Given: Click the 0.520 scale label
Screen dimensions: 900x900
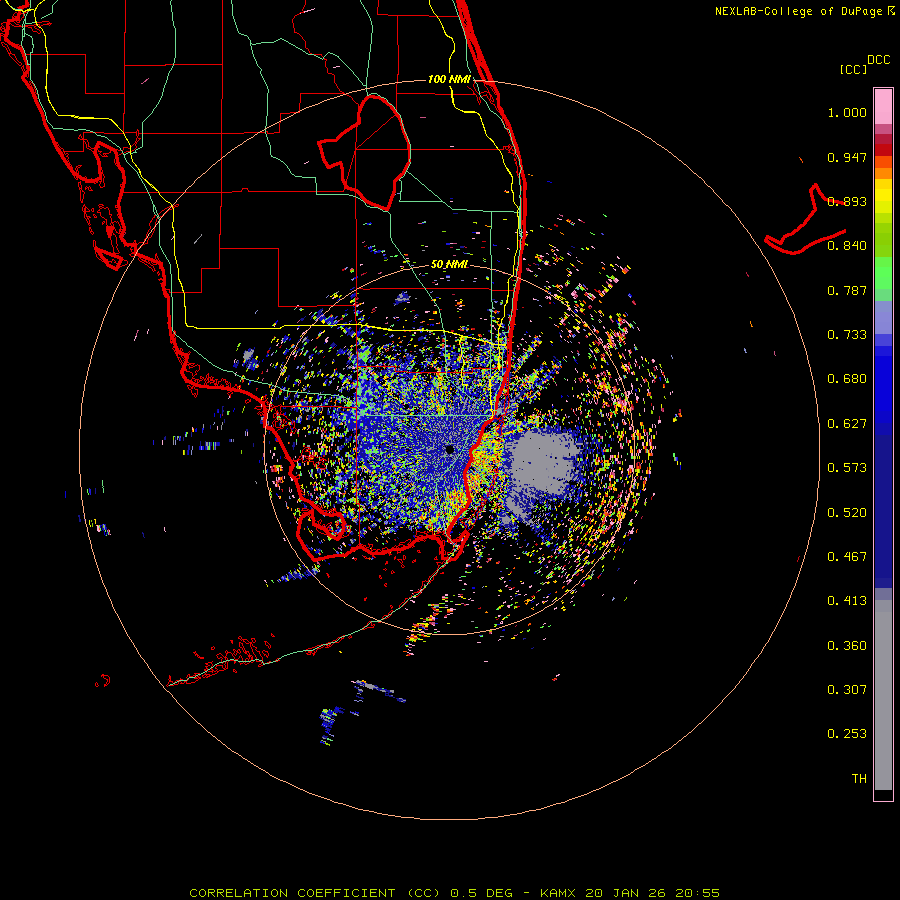Looking at the screenshot, I should (847, 513).
